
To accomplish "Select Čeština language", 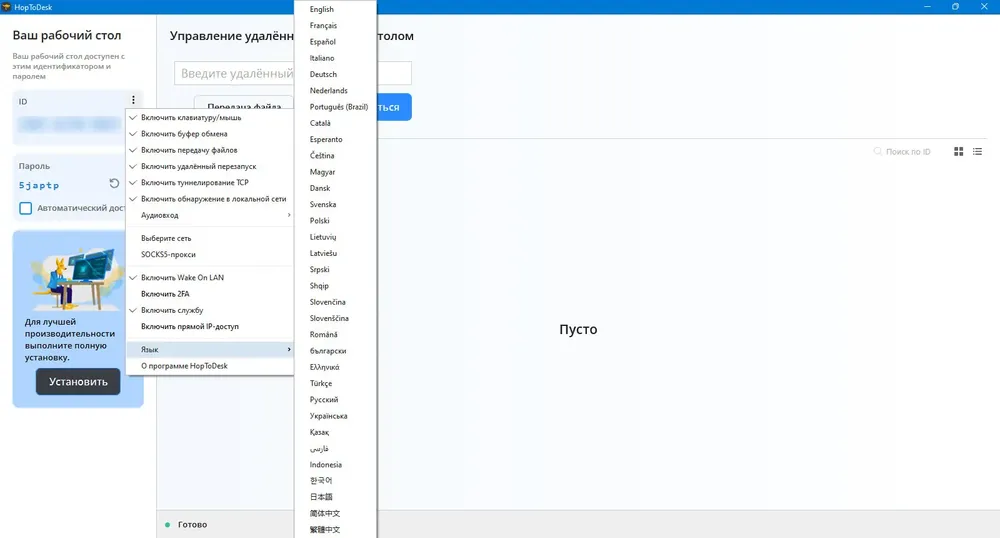I will [x=335, y=156].
